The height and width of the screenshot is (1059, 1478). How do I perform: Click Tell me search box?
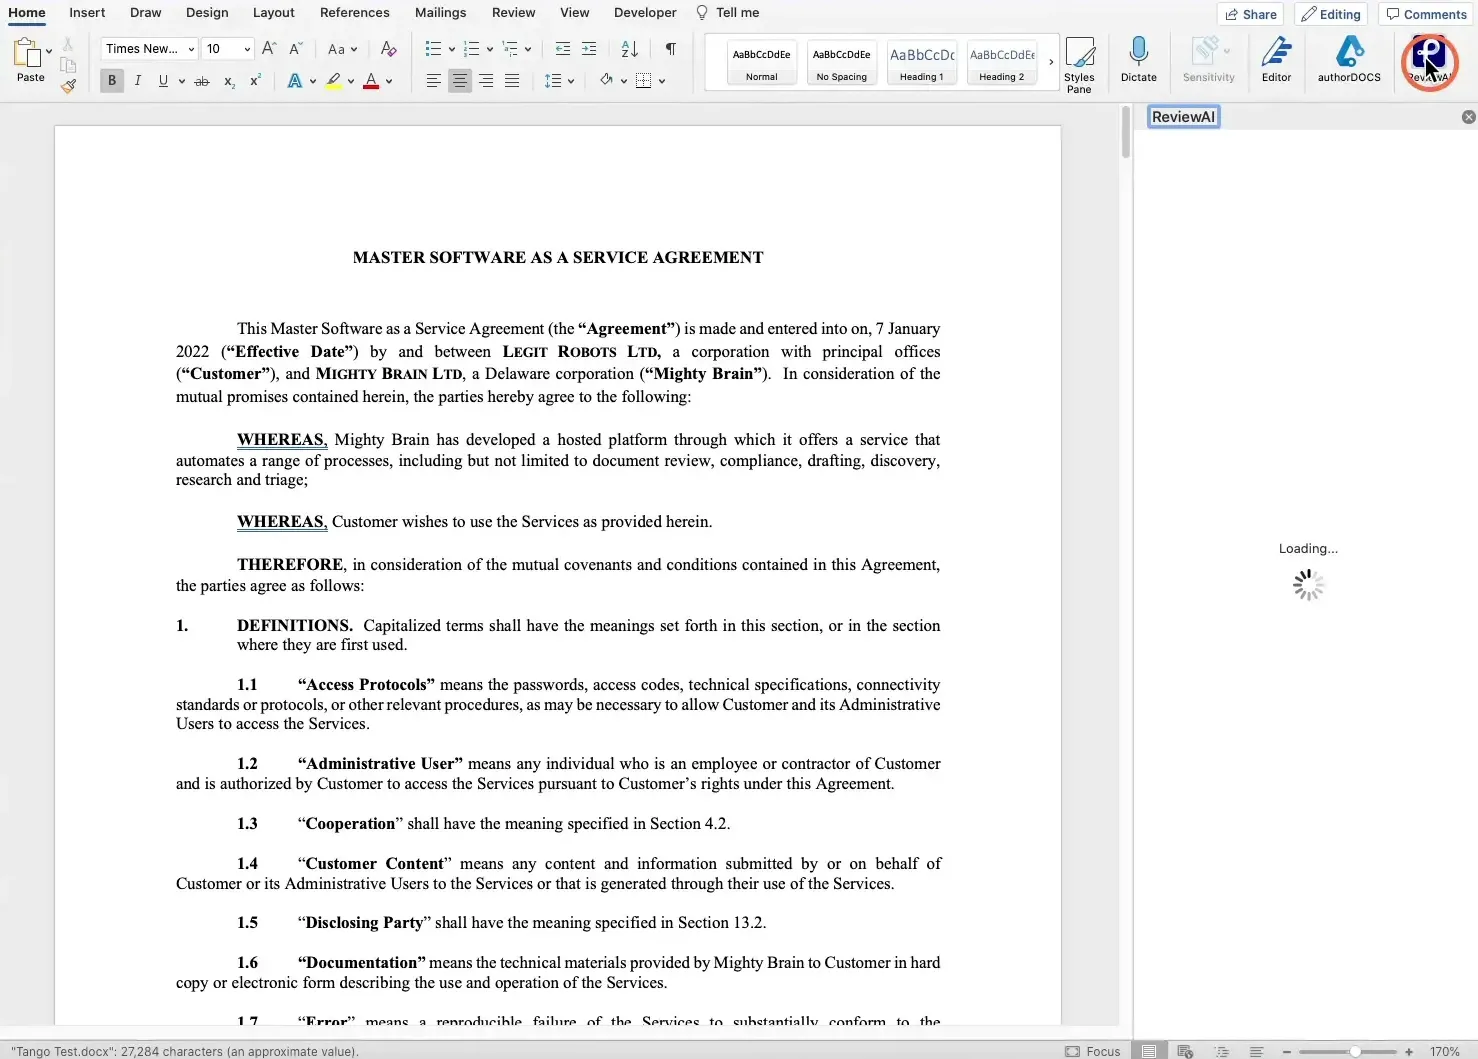coord(728,13)
